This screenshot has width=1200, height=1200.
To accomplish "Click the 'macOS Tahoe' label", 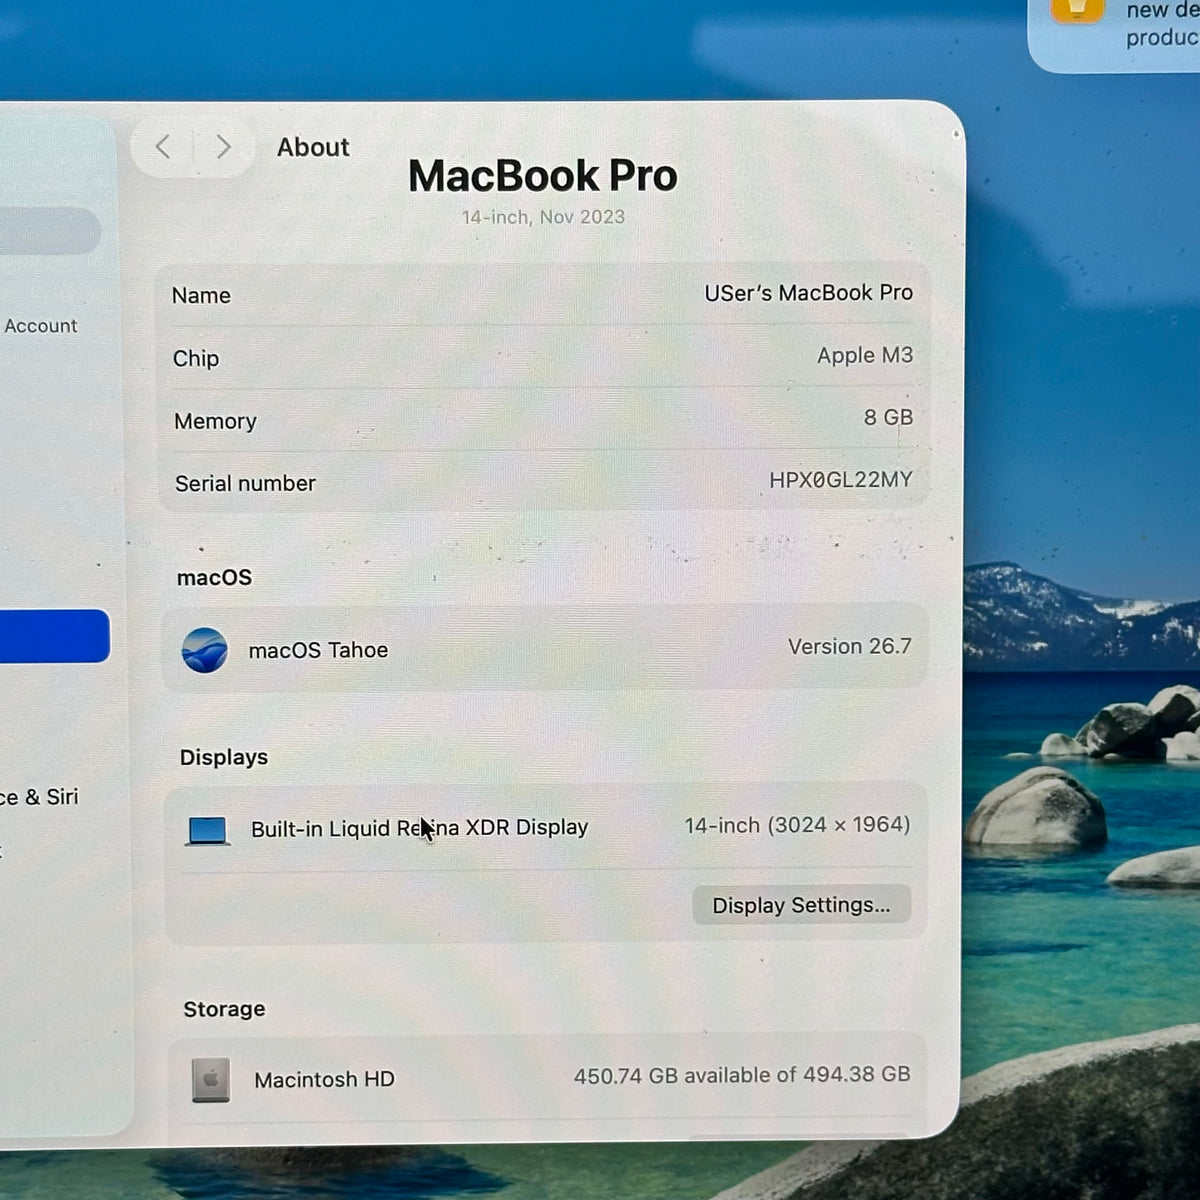I will click(318, 650).
